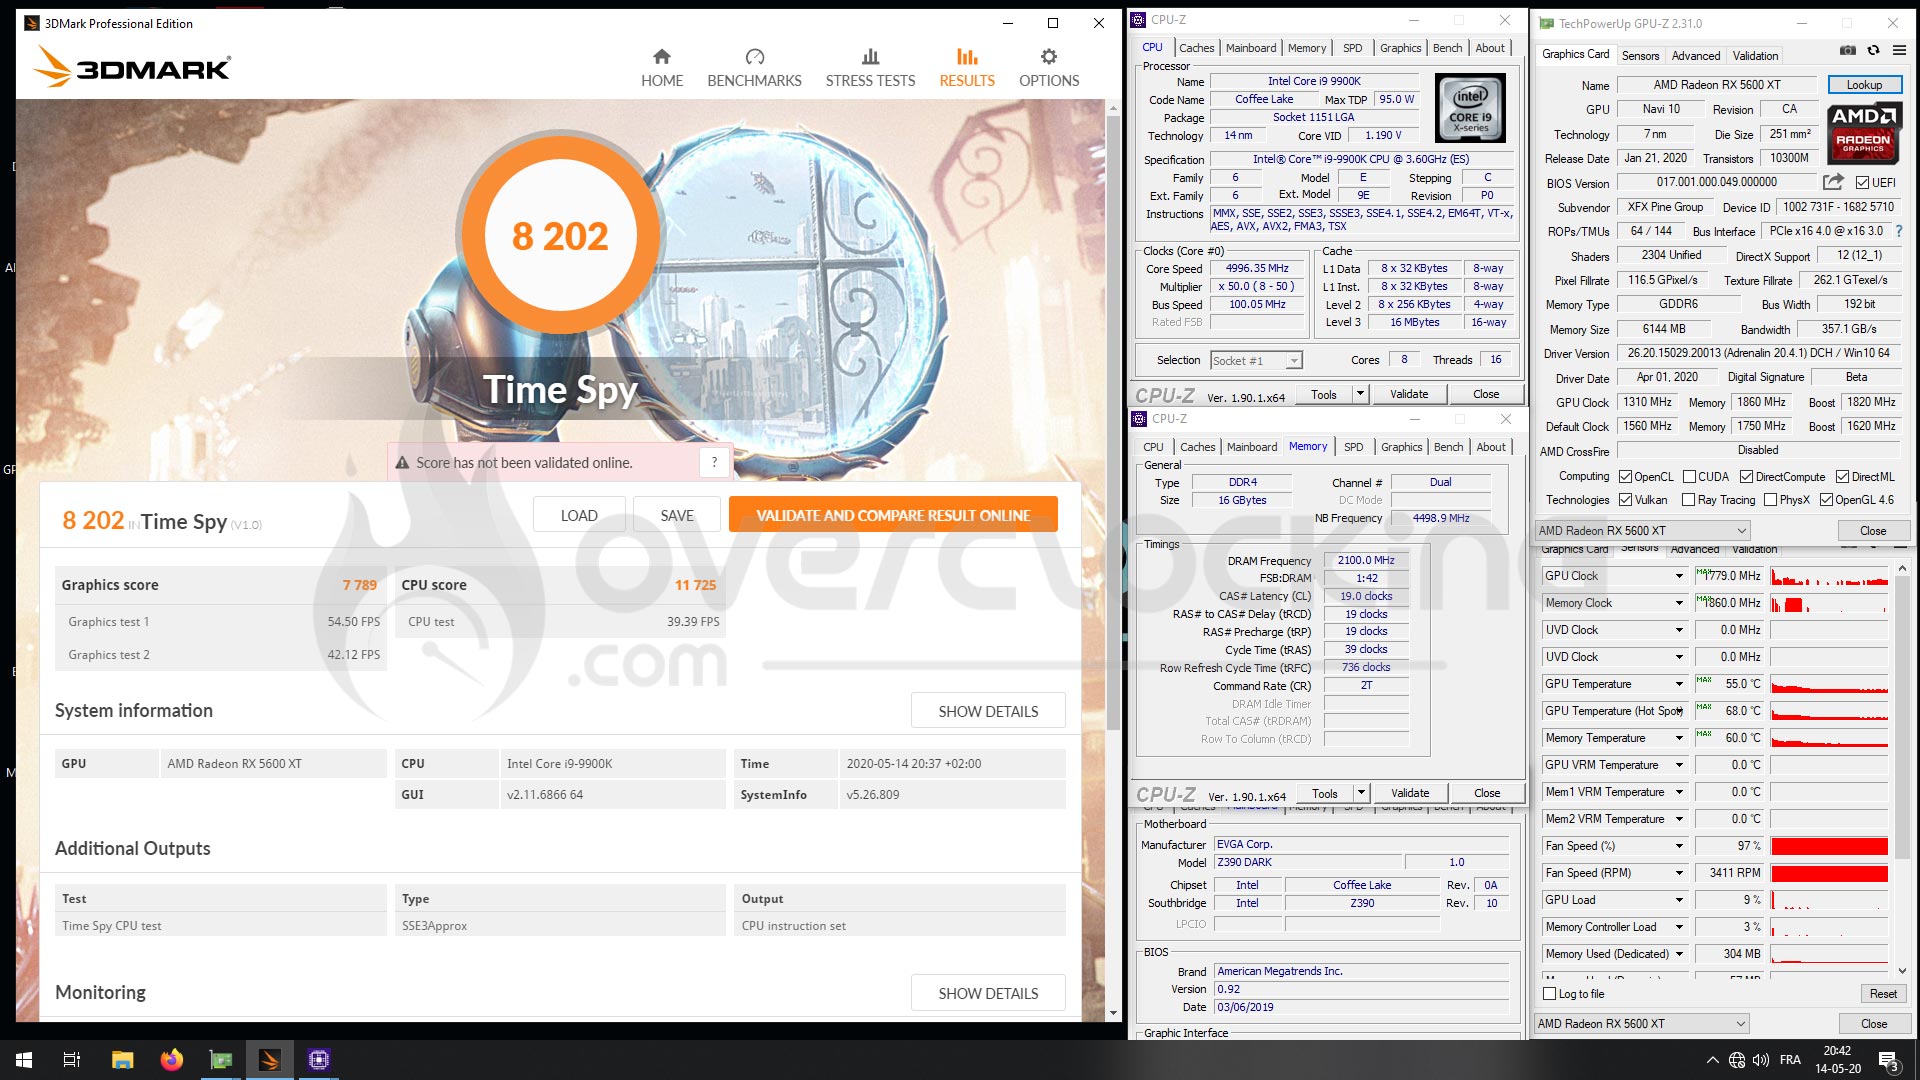Open the AMD Radeon RX 5600 XT dropdown in GPU-Z Graphics Card
This screenshot has width=1920, height=1080.
[x=1643, y=531]
